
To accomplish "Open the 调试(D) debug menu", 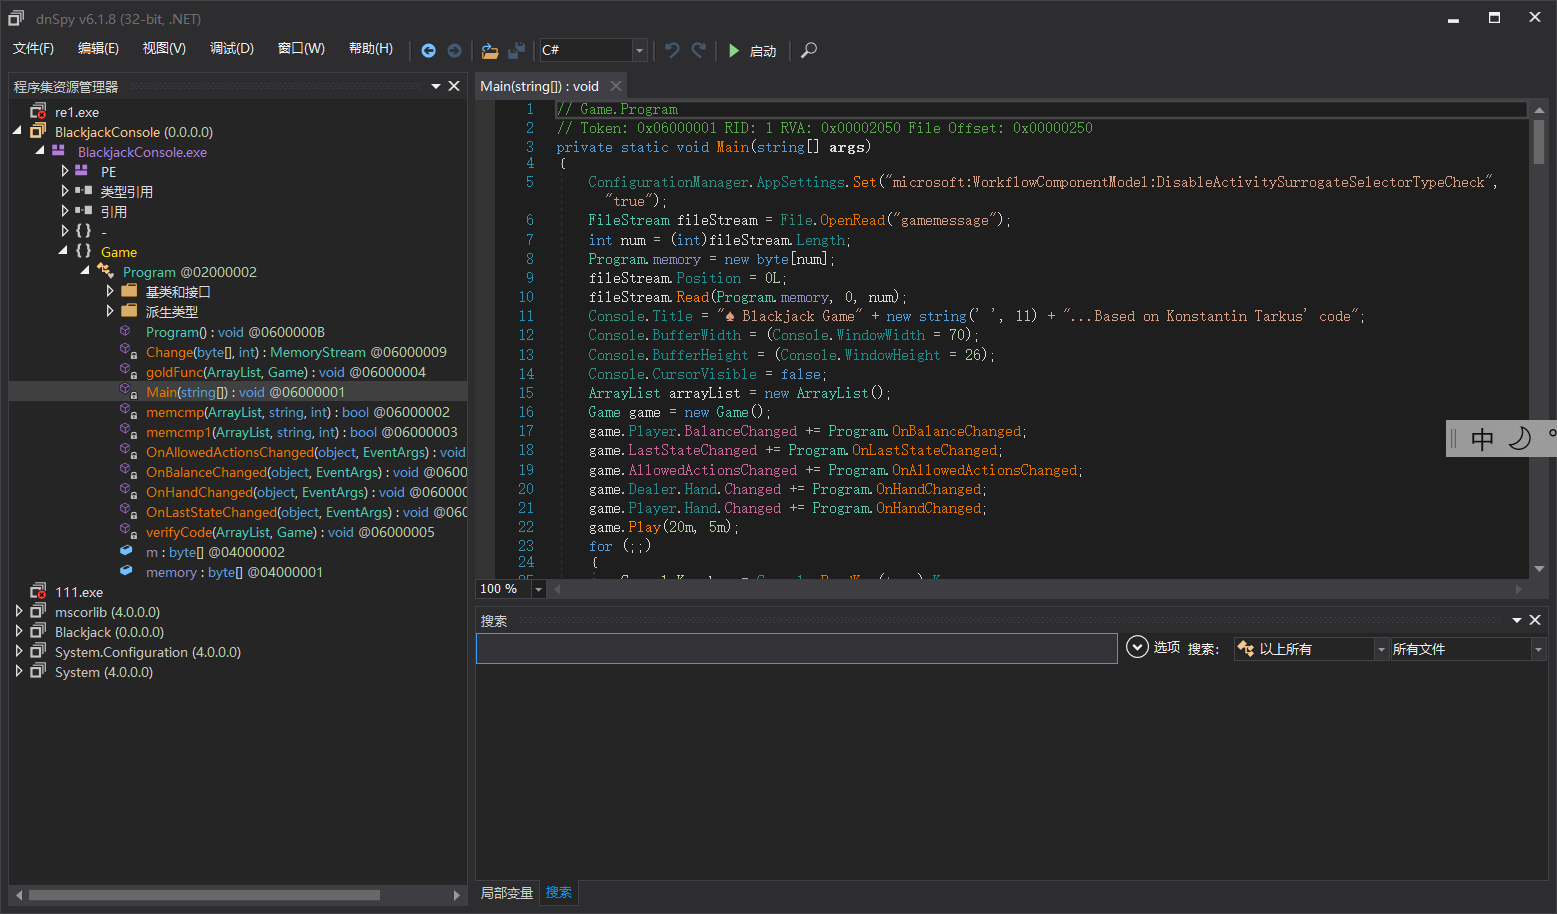I will pos(231,48).
